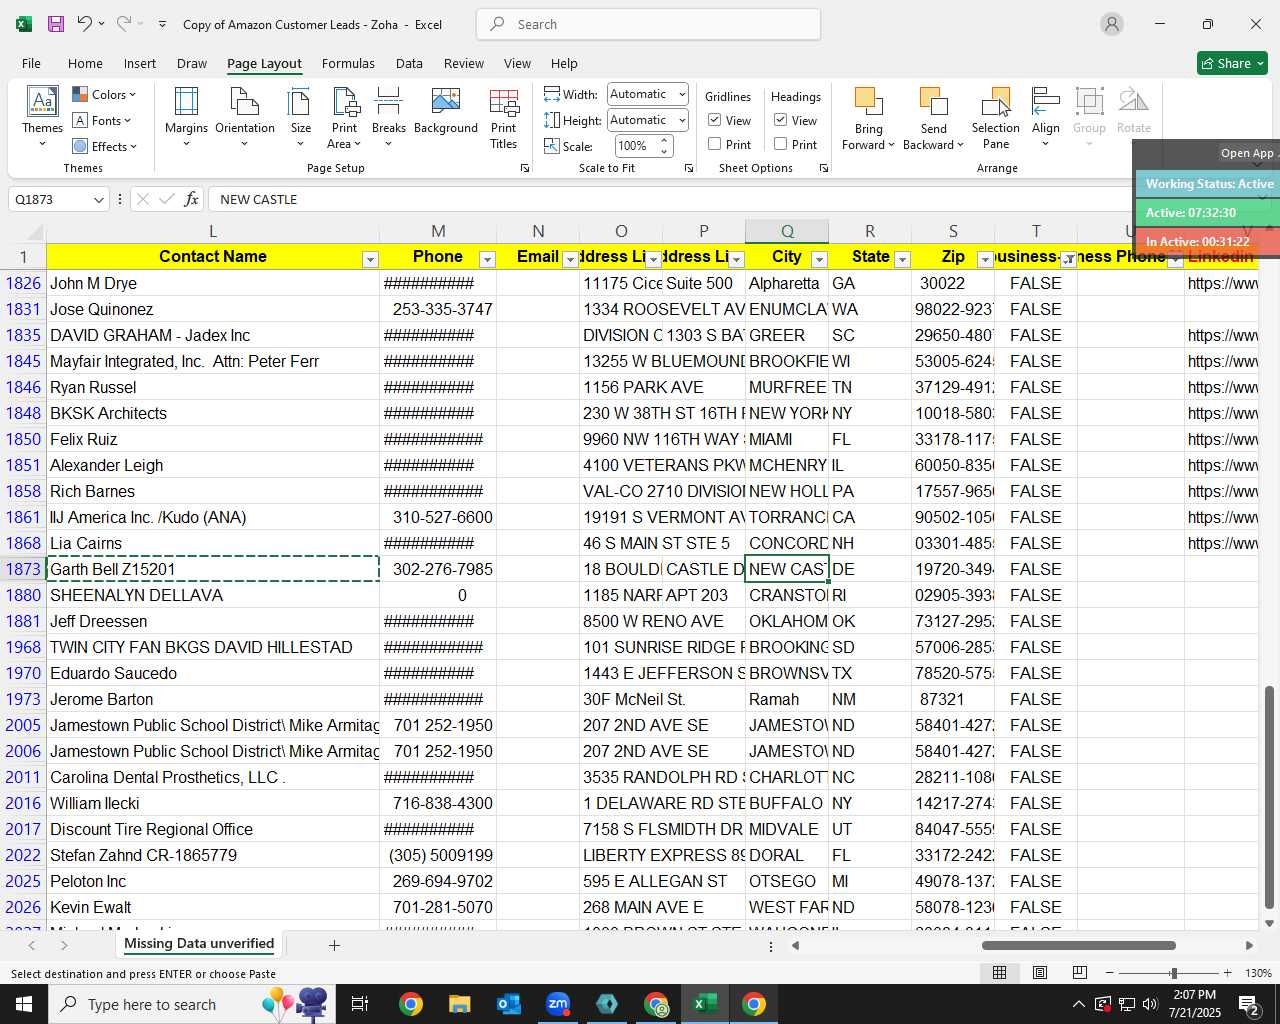
Task: Click the zoom in plus button
Action: (x=1227, y=973)
